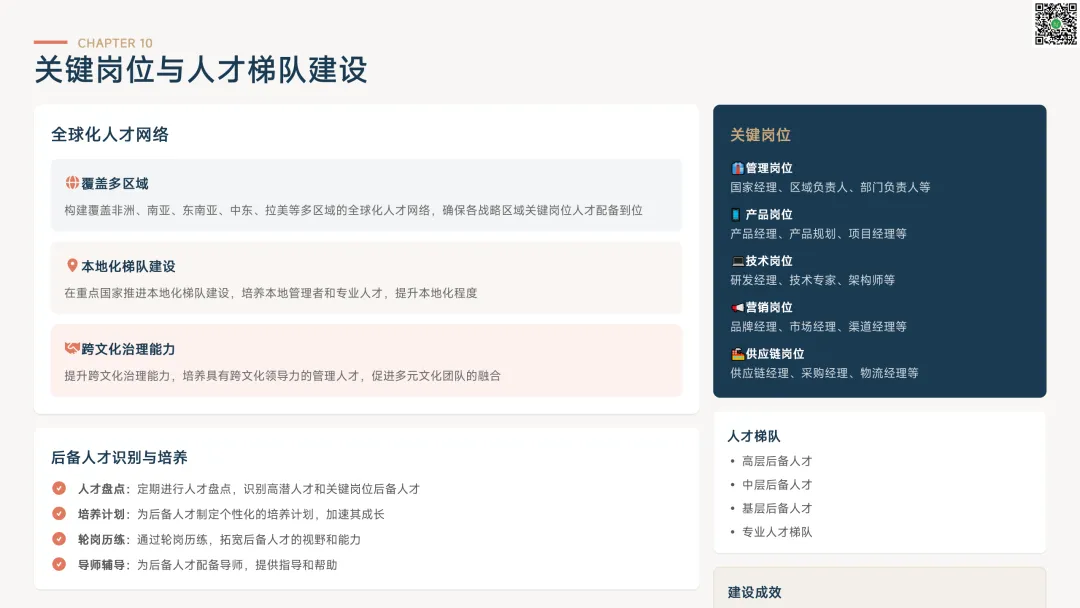
Task: Click the 关键岗位 panel heading
Action: (x=760, y=135)
